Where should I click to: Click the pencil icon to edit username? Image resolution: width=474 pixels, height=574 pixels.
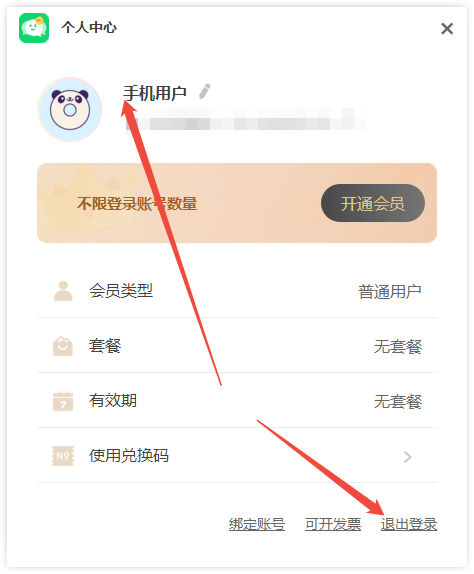205,92
